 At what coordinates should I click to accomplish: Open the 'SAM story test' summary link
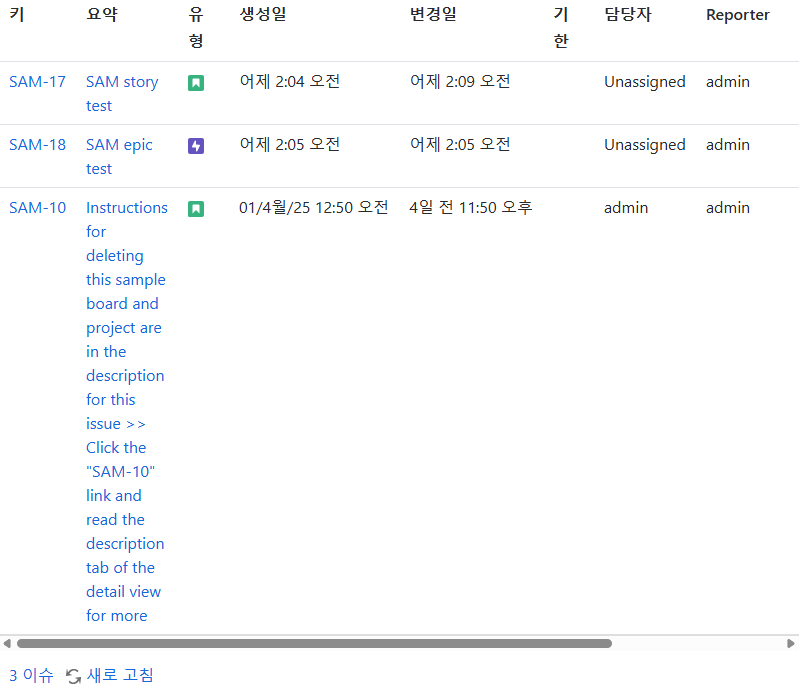click(122, 94)
